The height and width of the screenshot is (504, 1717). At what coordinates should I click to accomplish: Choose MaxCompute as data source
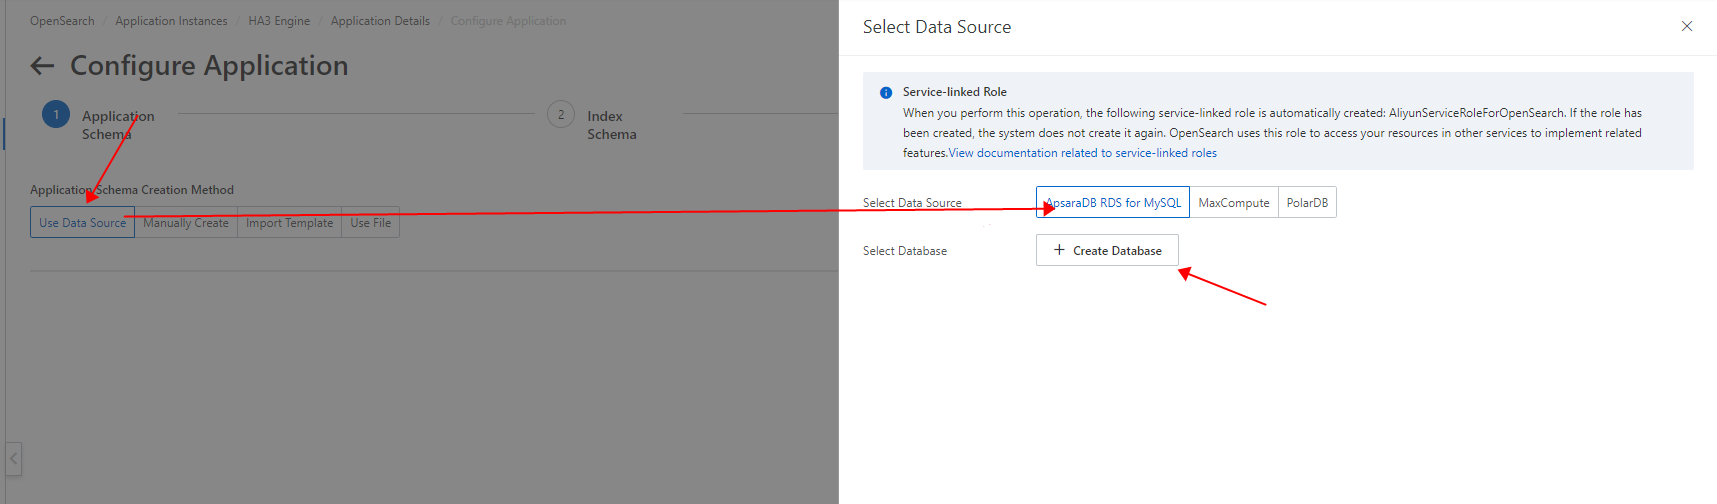tap(1233, 203)
